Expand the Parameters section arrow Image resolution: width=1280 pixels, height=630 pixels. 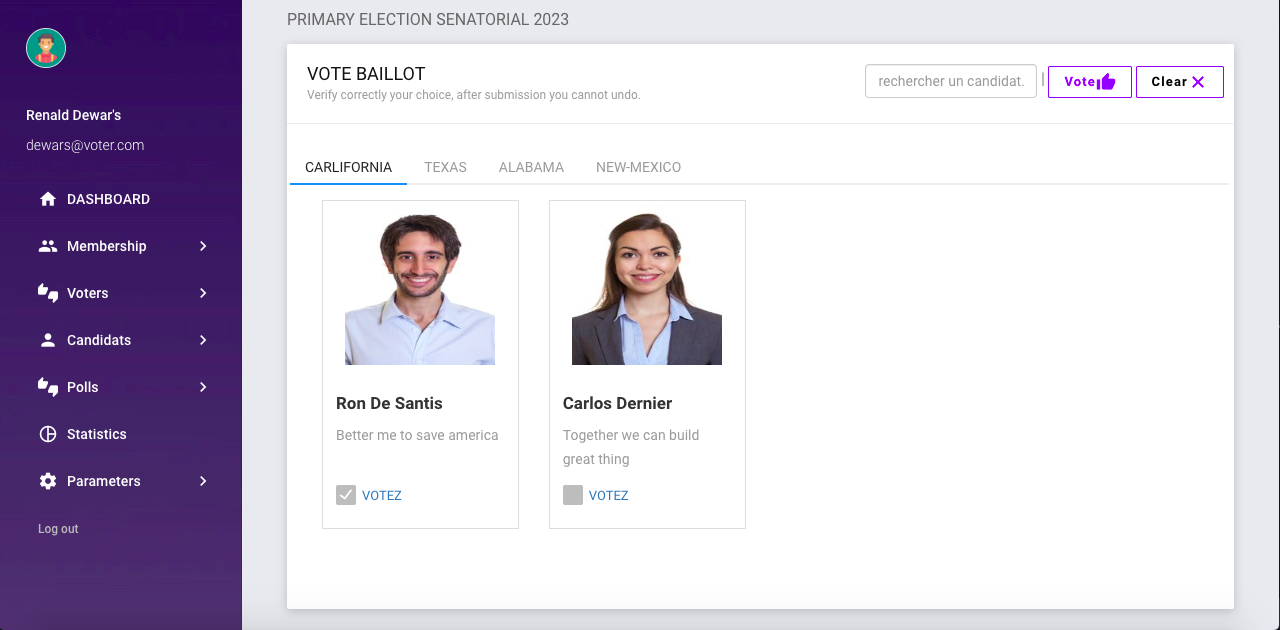click(204, 480)
